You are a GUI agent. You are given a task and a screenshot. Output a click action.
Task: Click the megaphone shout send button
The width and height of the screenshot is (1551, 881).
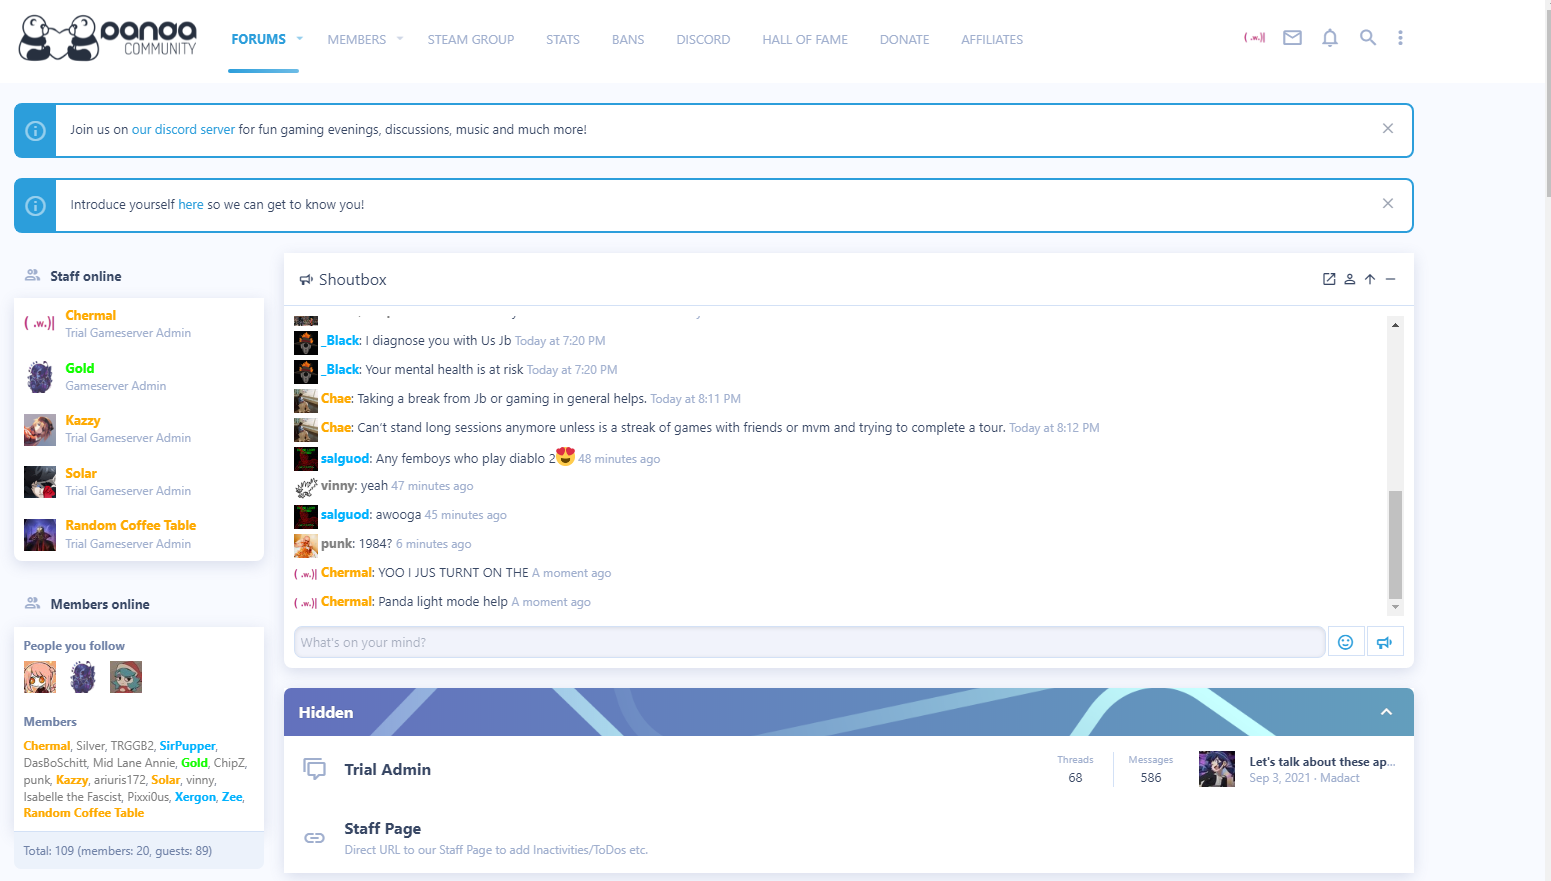[x=1384, y=642]
